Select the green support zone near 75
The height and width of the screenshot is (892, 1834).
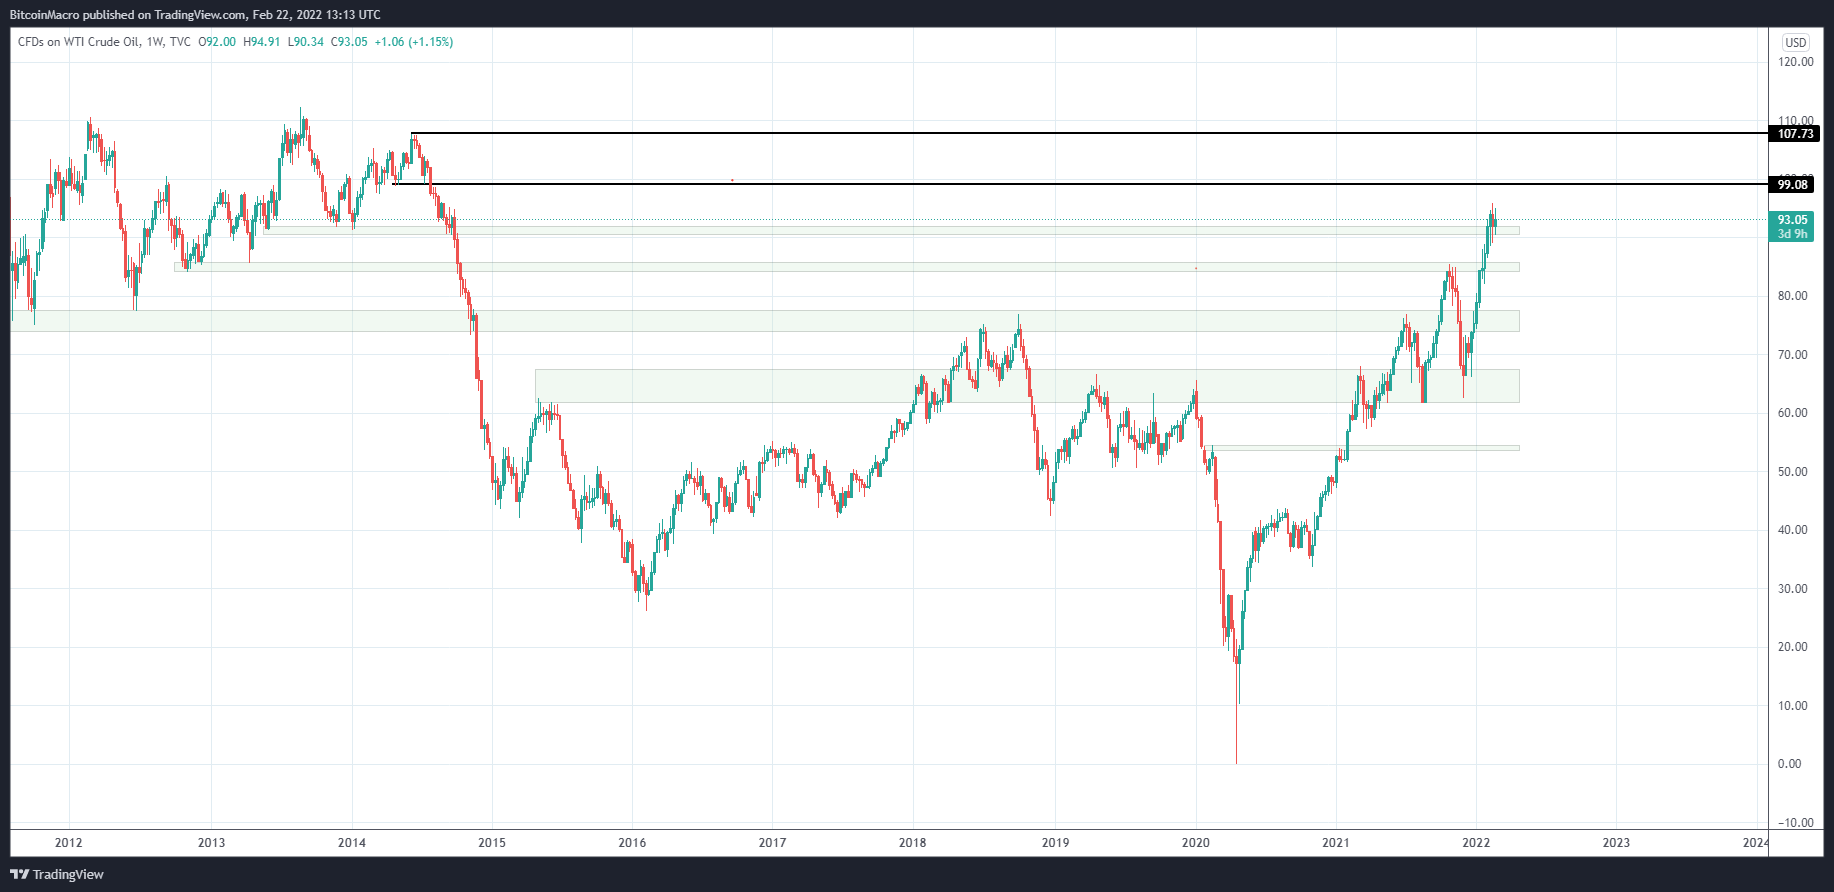(765, 320)
